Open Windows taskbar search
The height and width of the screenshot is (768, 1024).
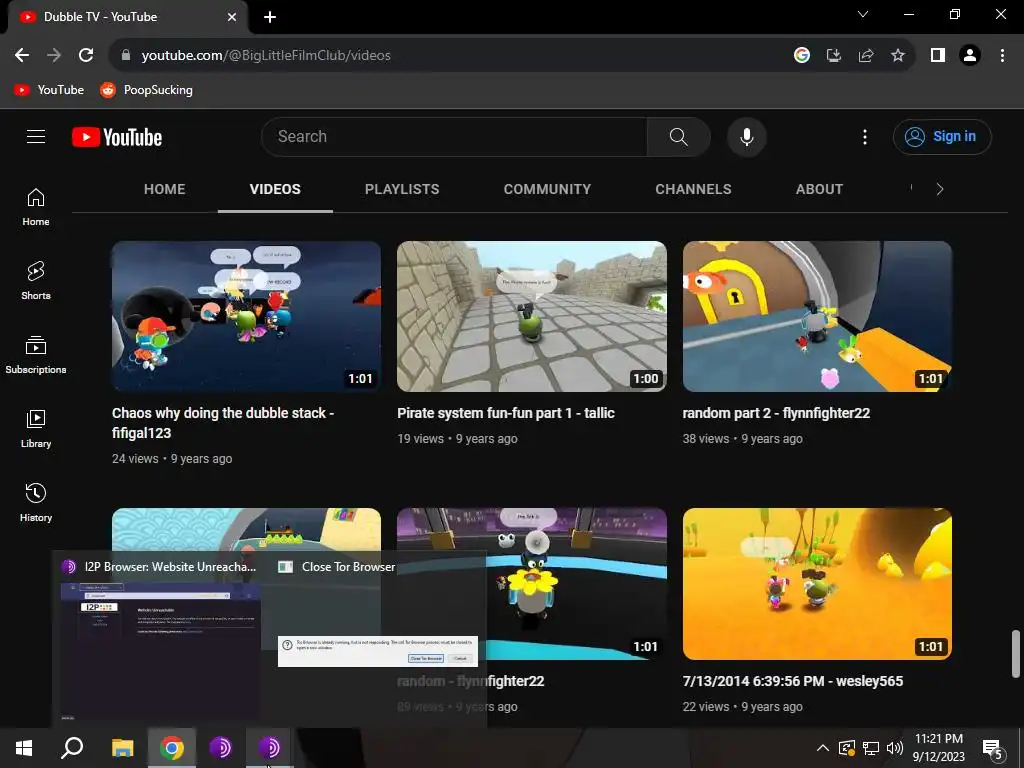(x=72, y=748)
